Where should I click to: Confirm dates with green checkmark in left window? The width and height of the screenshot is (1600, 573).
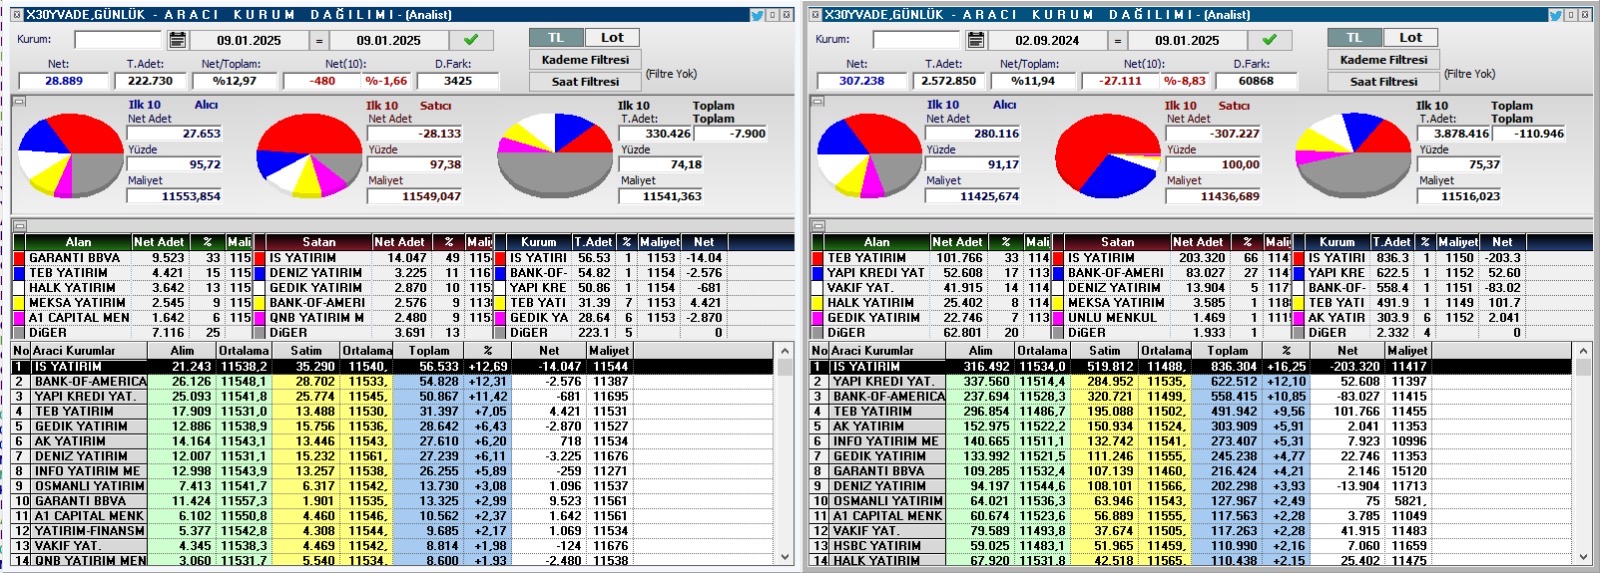tap(471, 40)
